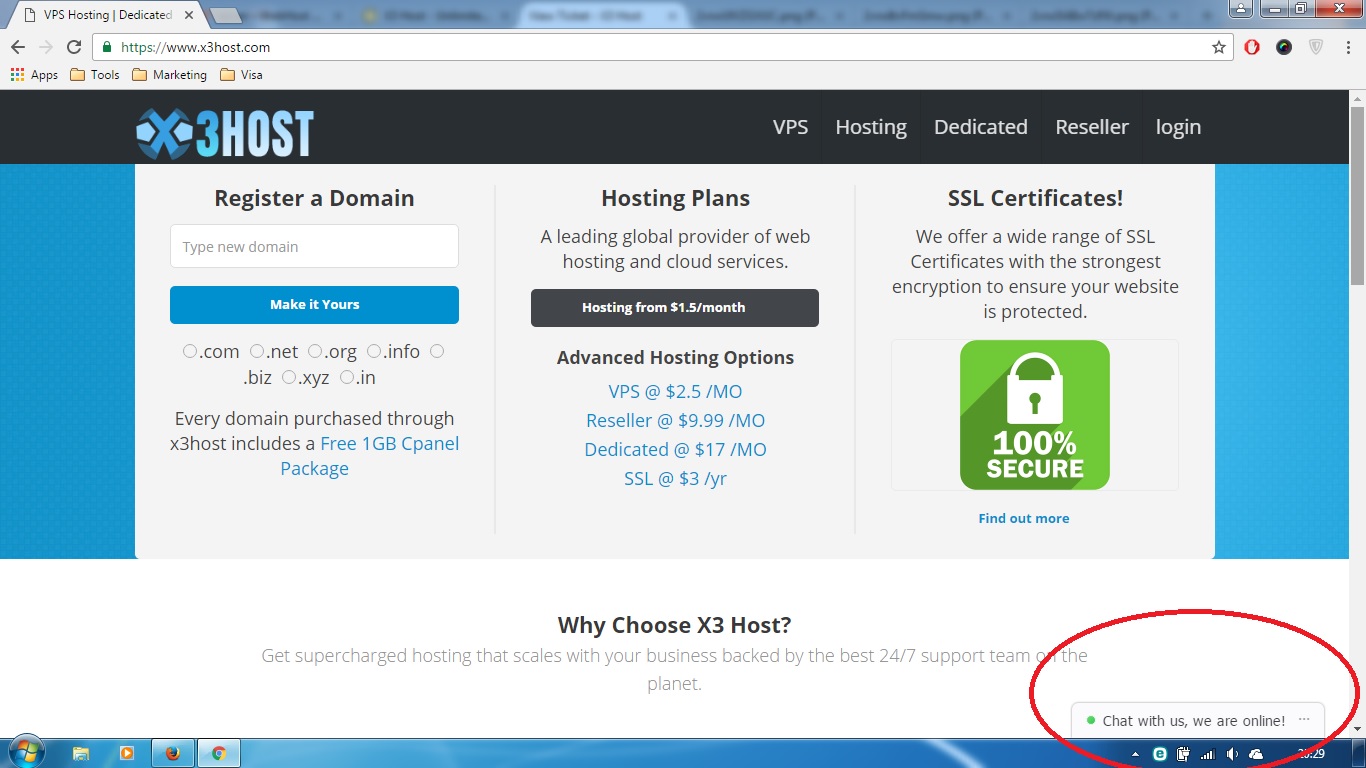The height and width of the screenshot is (768, 1366).
Task: Open the Apps grid in bookmarks bar
Action: (34, 75)
